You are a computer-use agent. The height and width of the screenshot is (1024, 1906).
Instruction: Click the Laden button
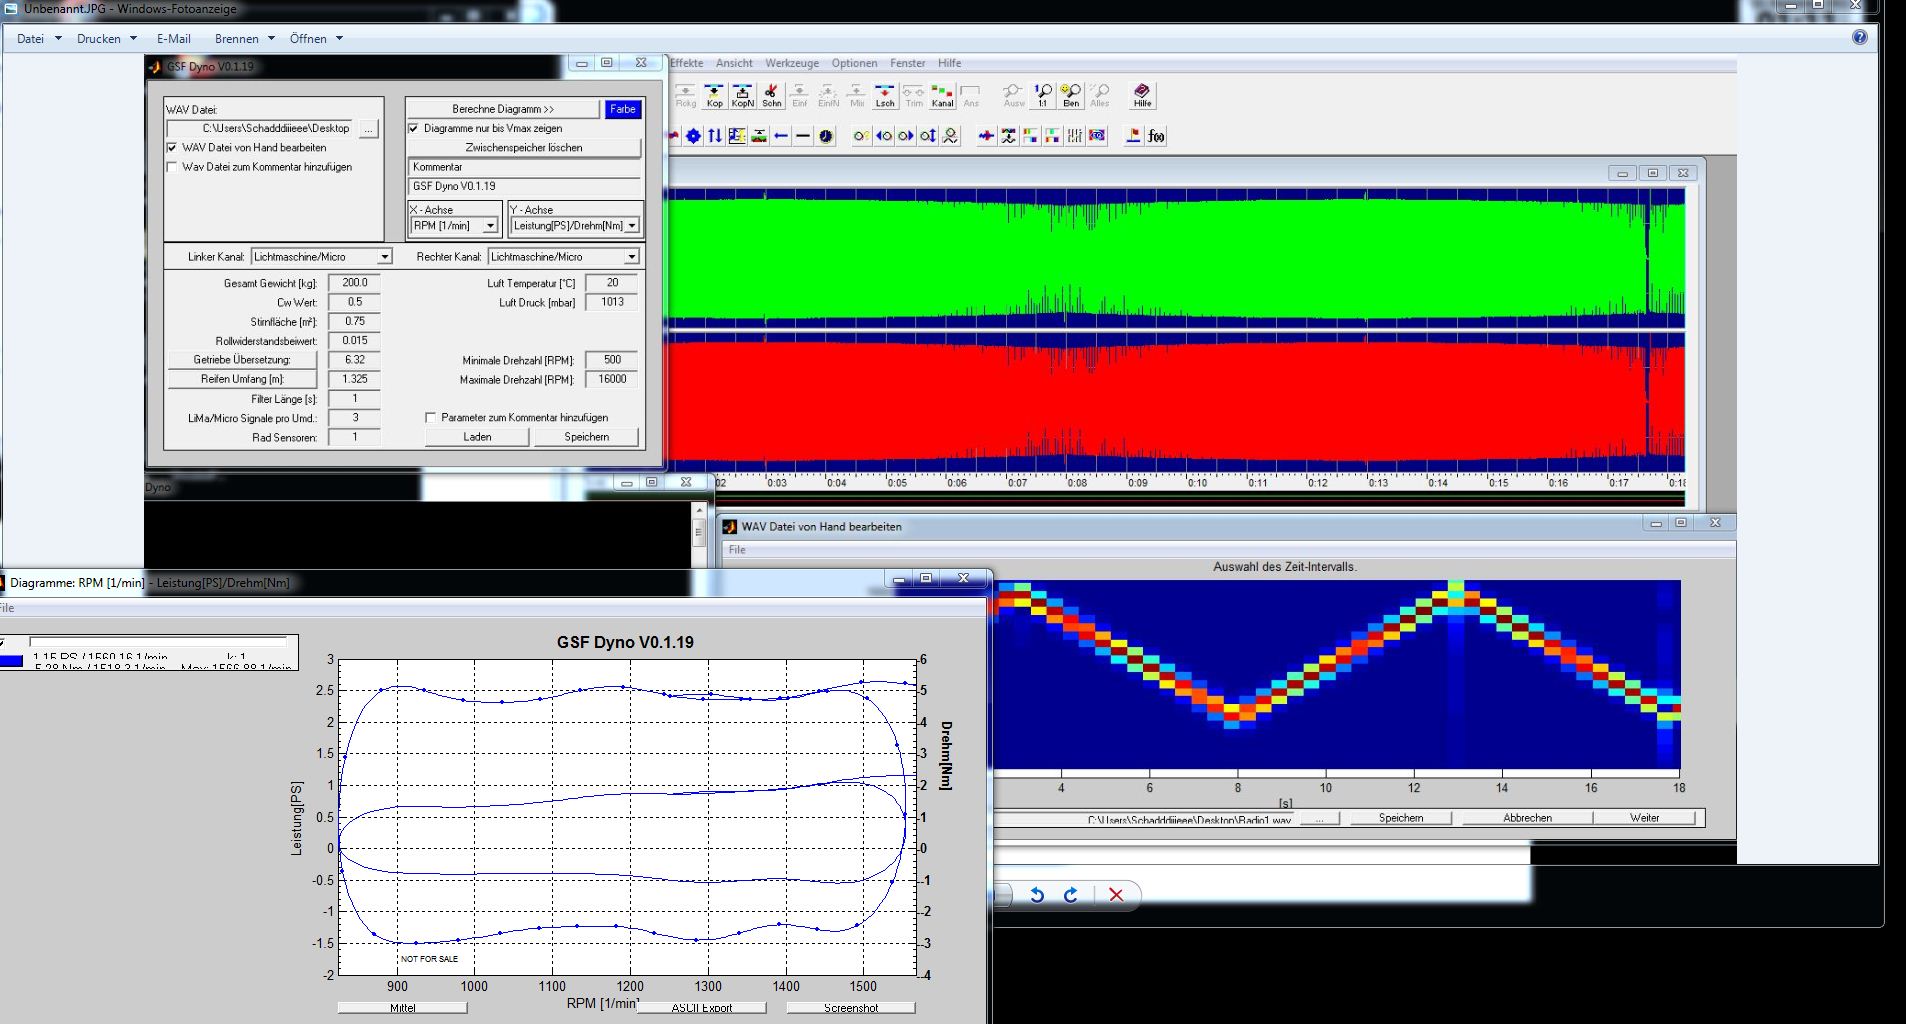[477, 437]
